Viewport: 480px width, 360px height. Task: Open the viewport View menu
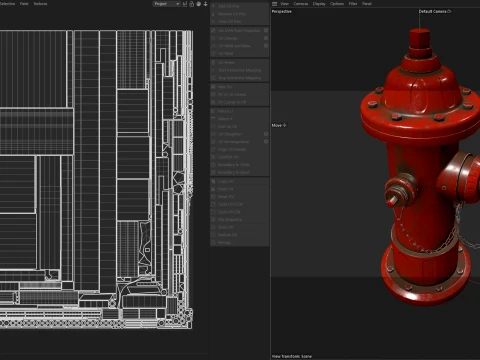(x=284, y=4)
